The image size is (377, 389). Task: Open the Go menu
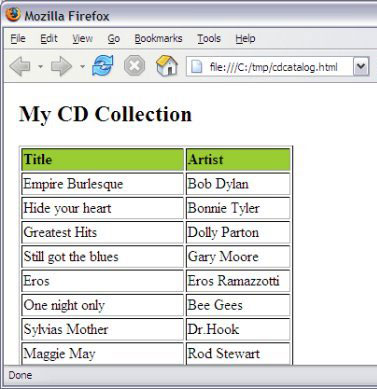tap(114, 39)
